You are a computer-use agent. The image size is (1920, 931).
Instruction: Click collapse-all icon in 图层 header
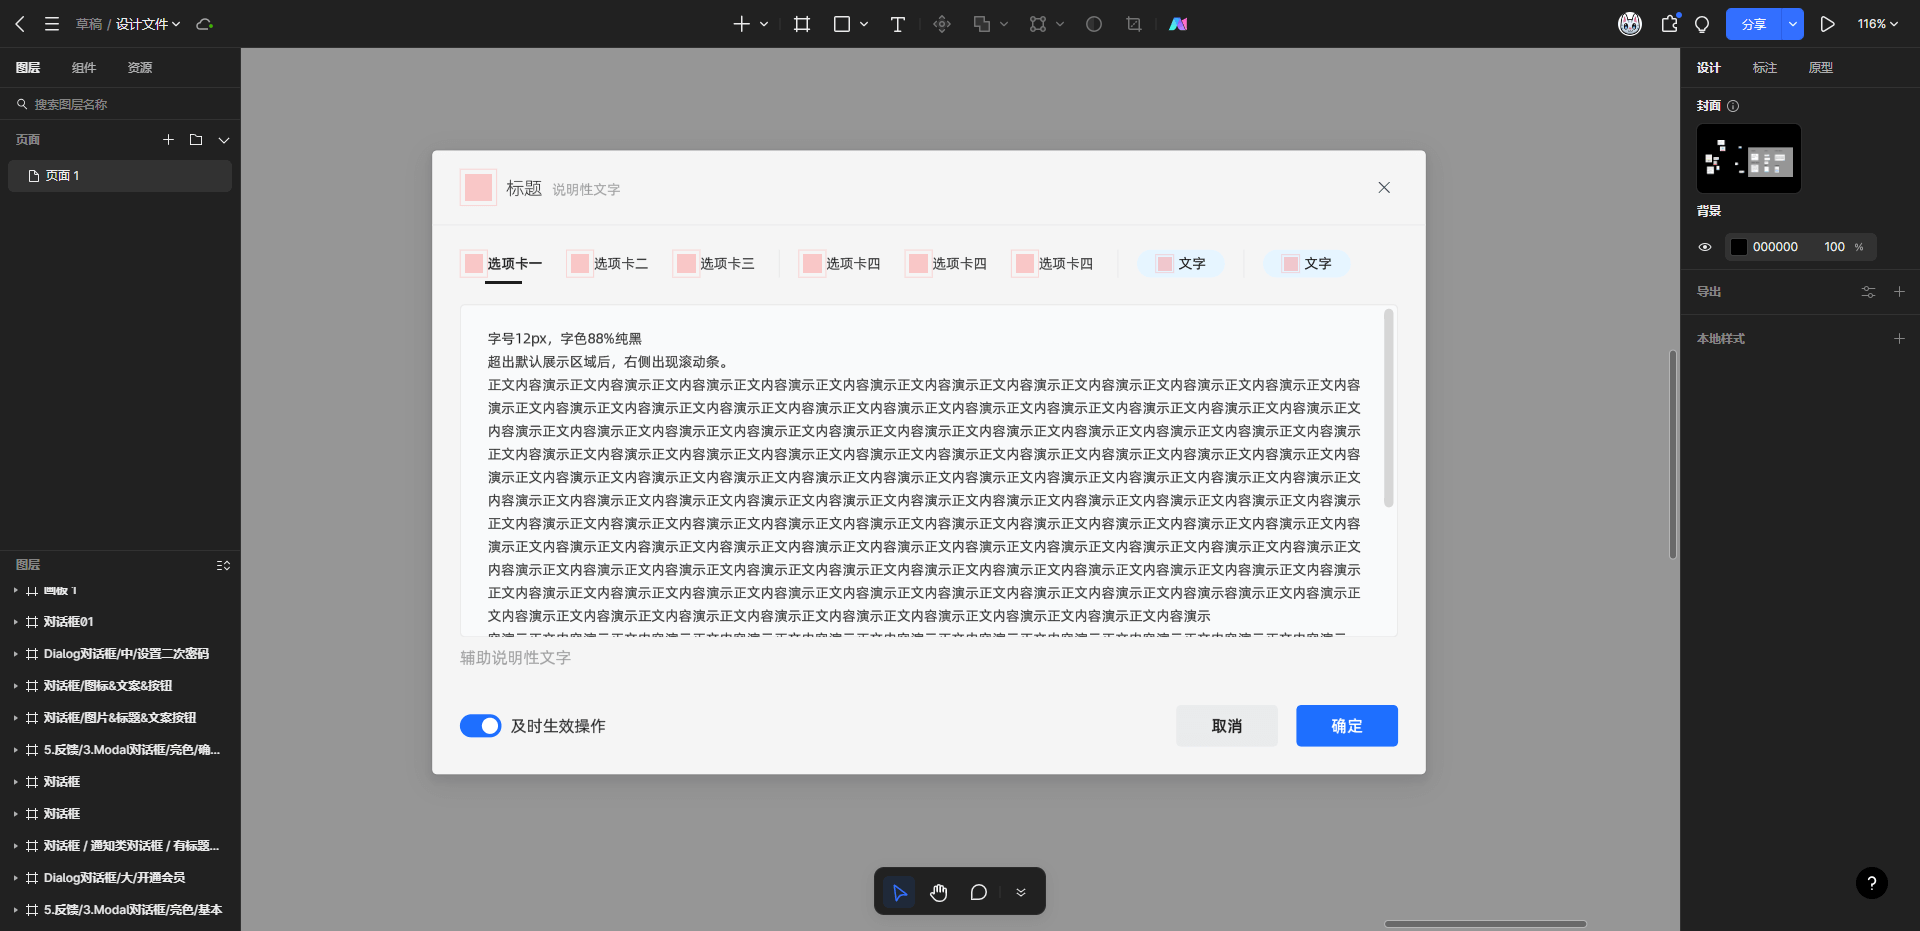223,565
